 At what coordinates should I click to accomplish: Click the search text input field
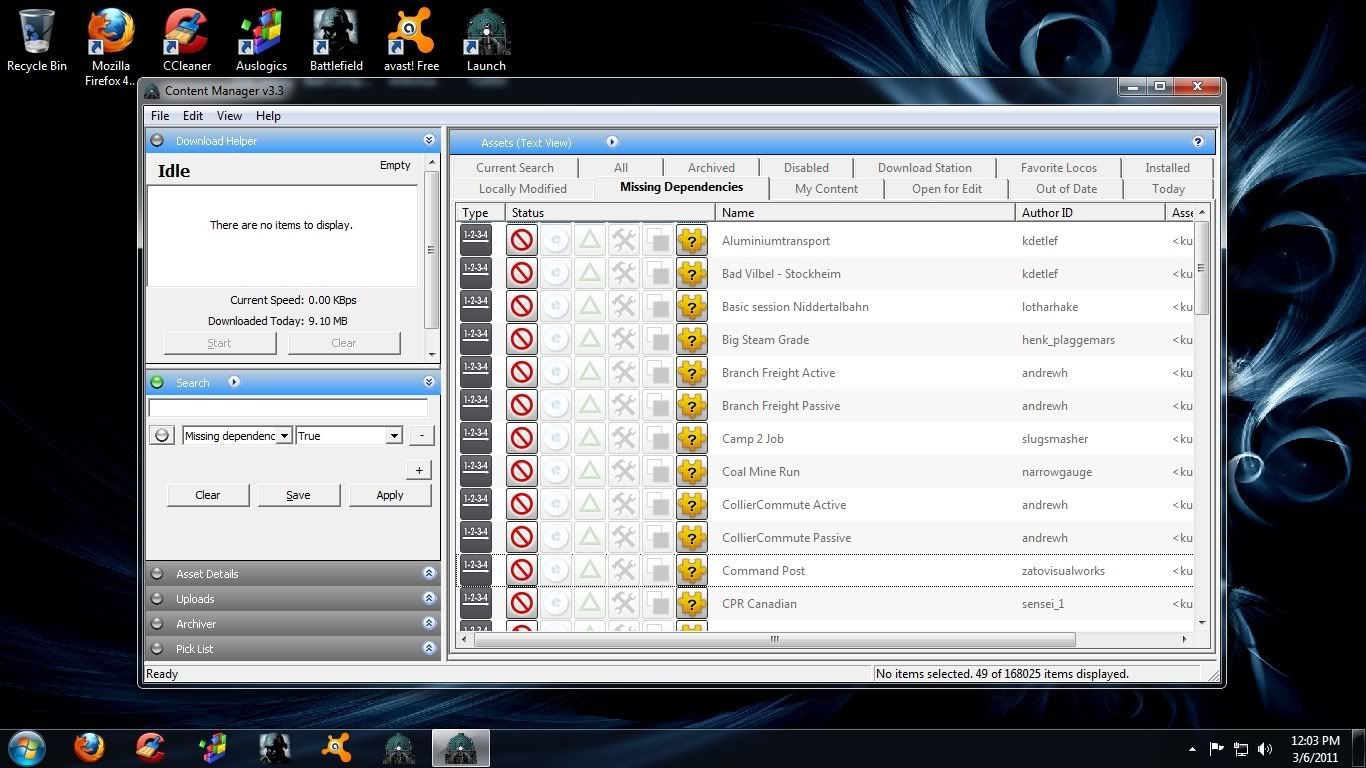(288, 408)
